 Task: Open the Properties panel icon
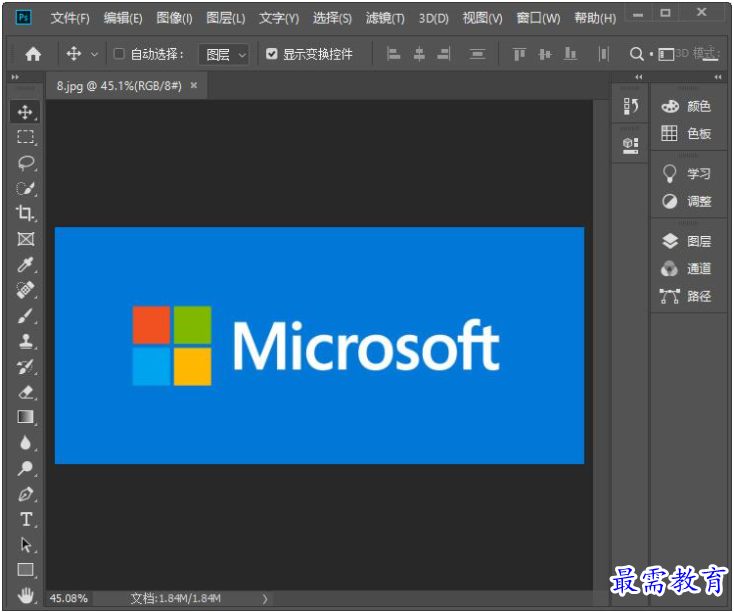click(x=631, y=145)
